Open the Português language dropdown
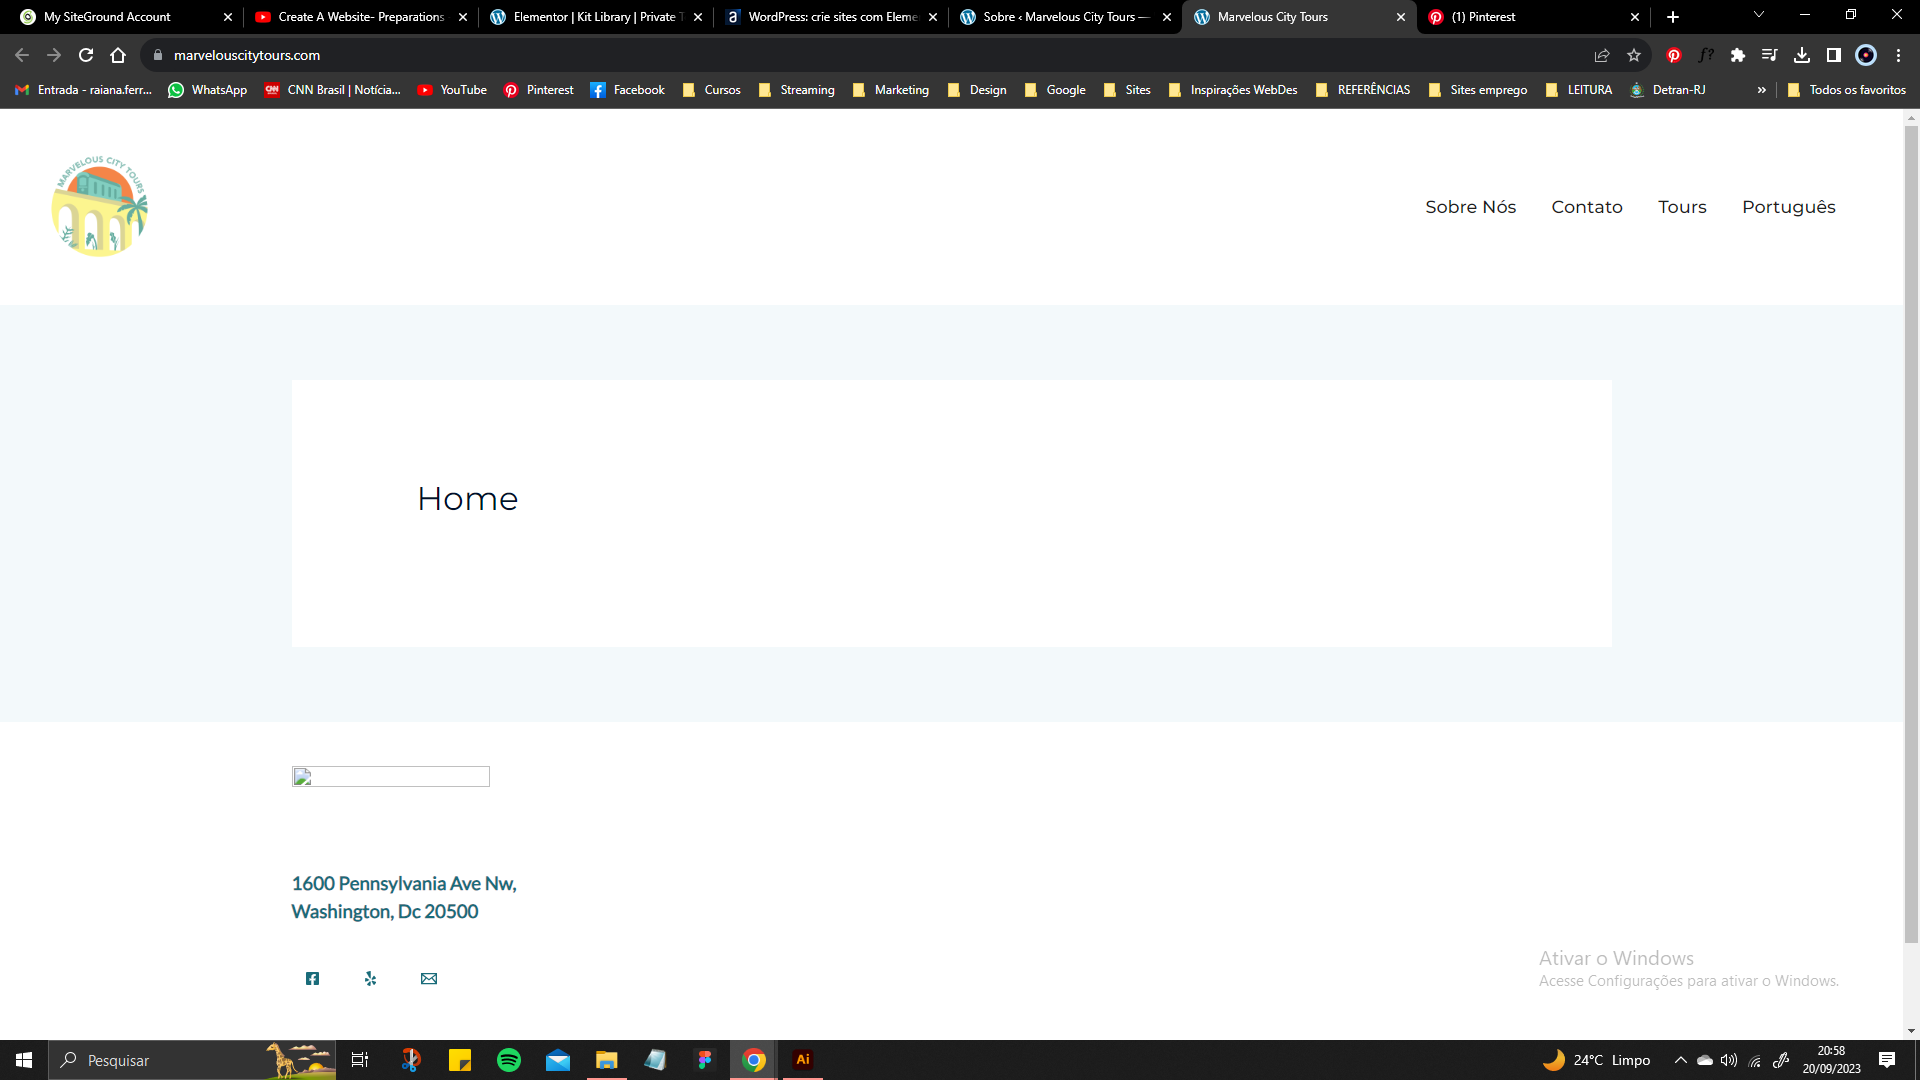The width and height of the screenshot is (1920, 1080). pyautogui.click(x=1789, y=207)
